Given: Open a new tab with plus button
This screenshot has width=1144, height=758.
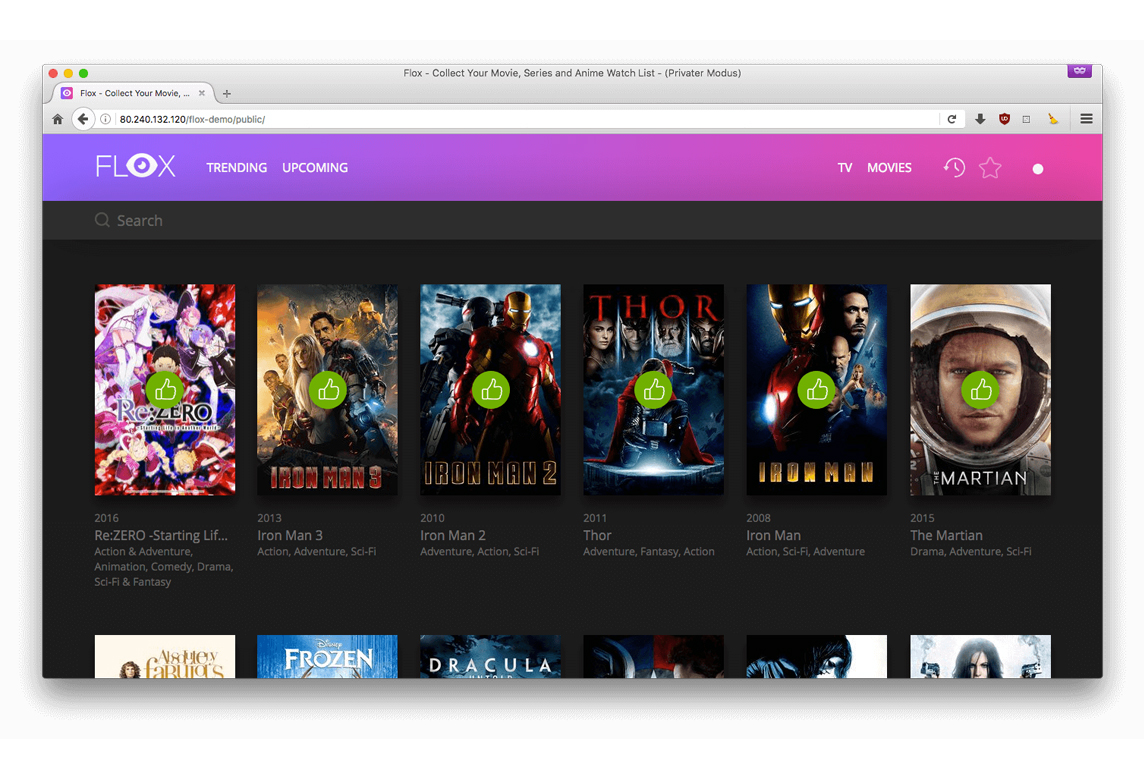Looking at the screenshot, I should [227, 93].
